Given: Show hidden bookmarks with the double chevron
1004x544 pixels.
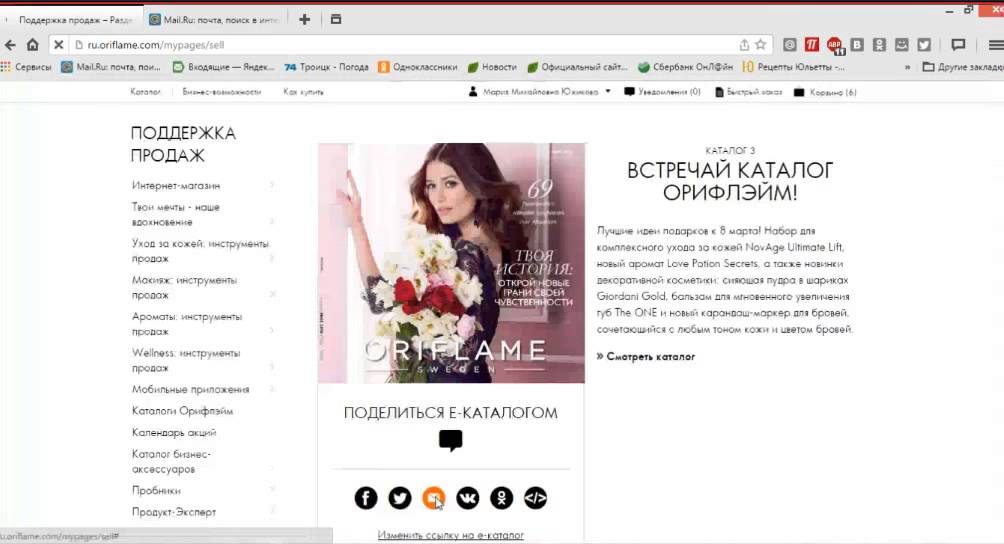Looking at the screenshot, I should coord(907,67).
